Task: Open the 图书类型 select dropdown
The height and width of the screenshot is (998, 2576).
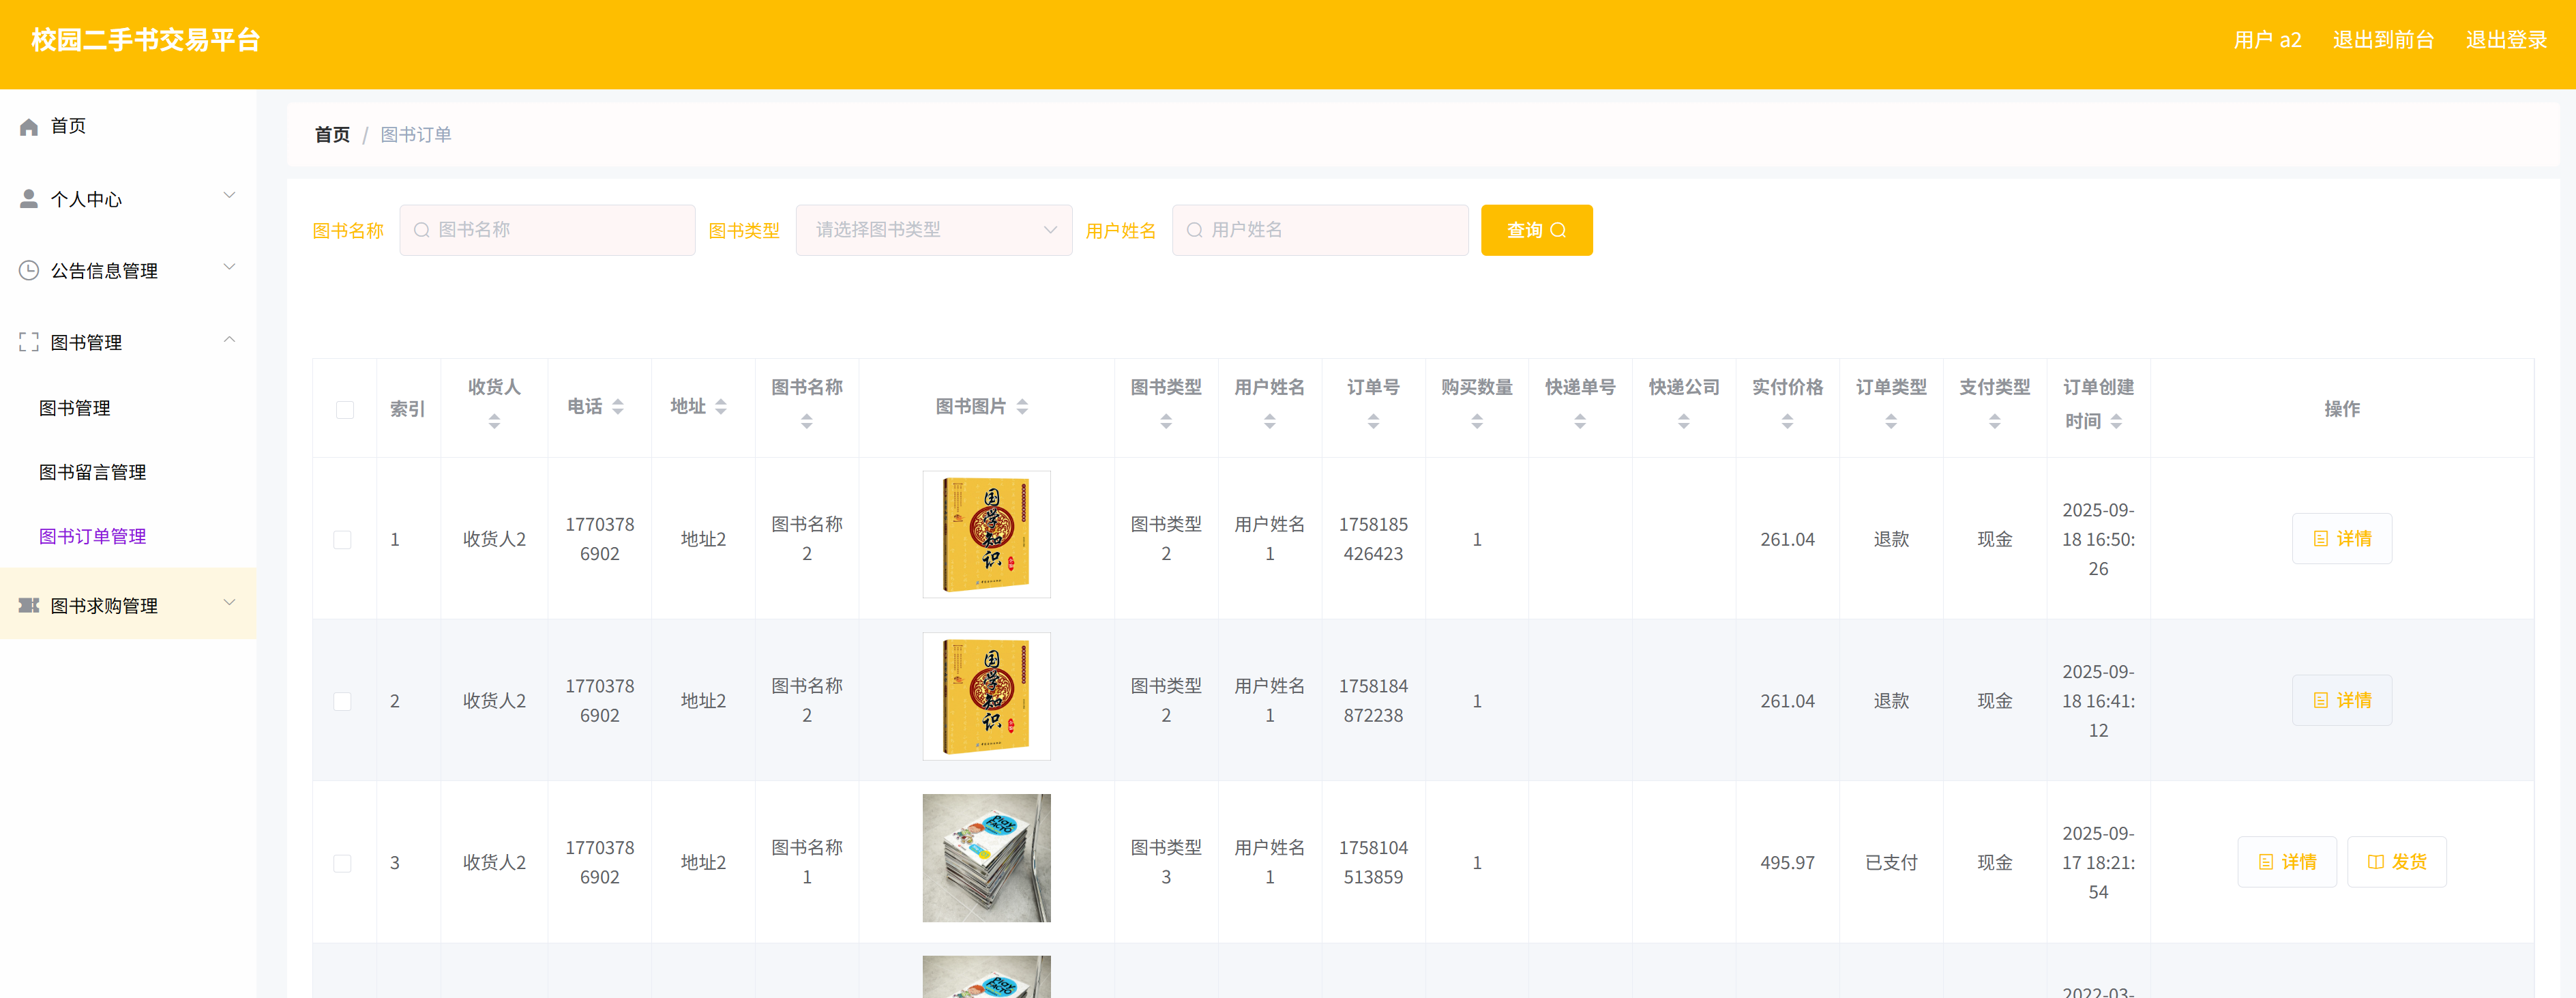Action: tap(933, 230)
